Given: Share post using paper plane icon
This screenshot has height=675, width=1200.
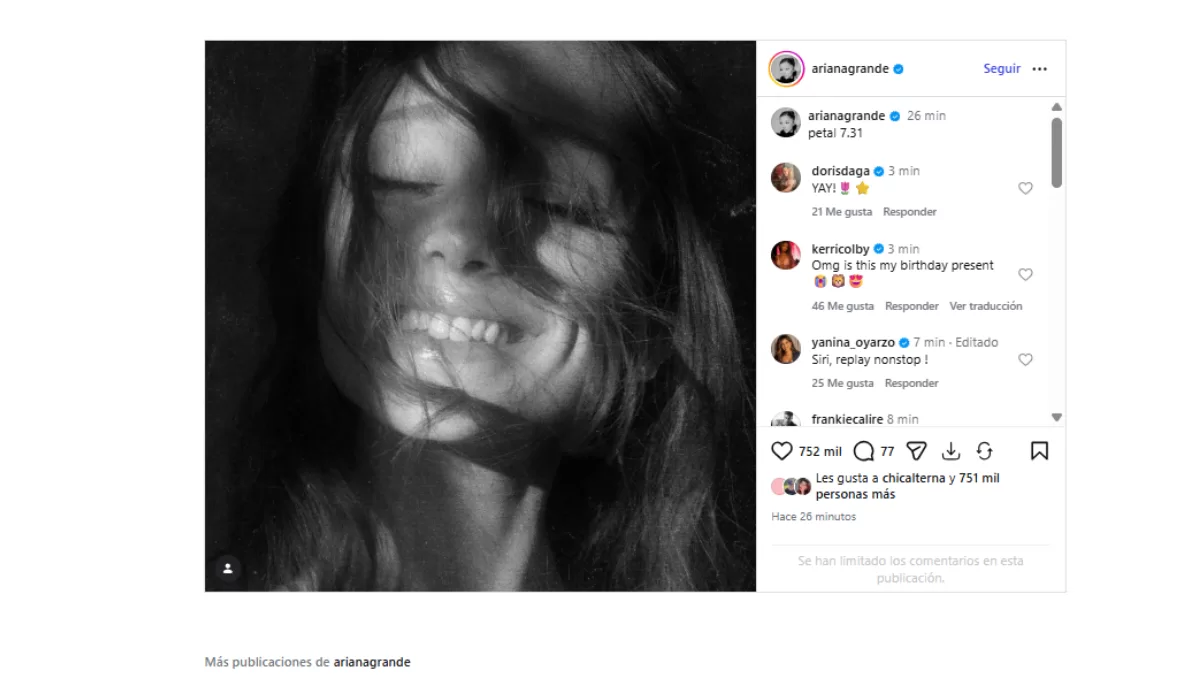Looking at the screenshot, I should point(916,451).
